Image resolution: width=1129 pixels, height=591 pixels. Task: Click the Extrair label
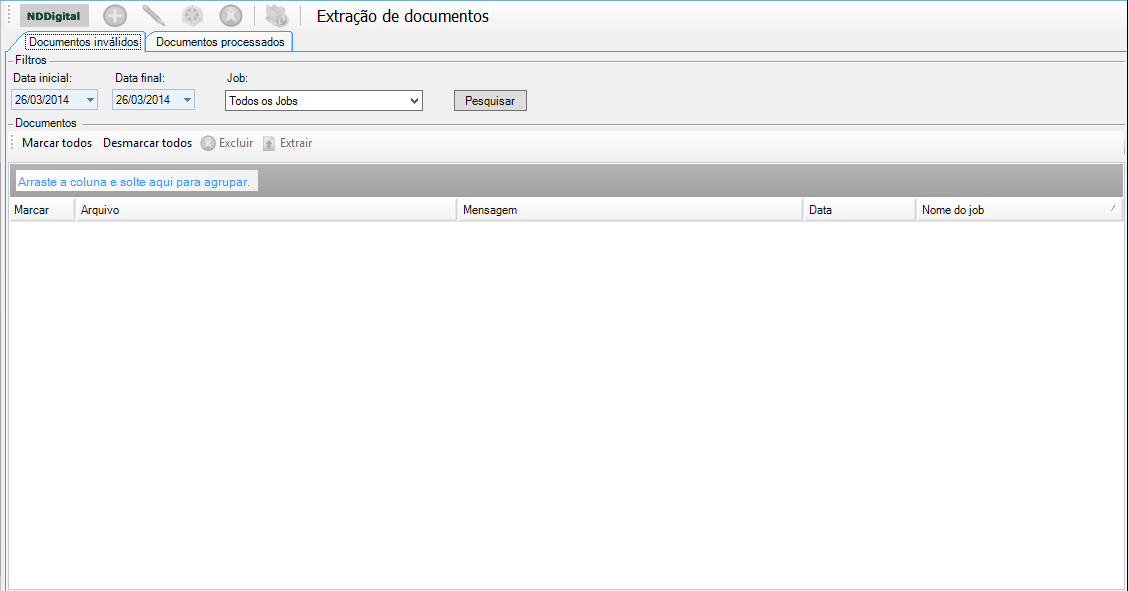coord(296,143)
